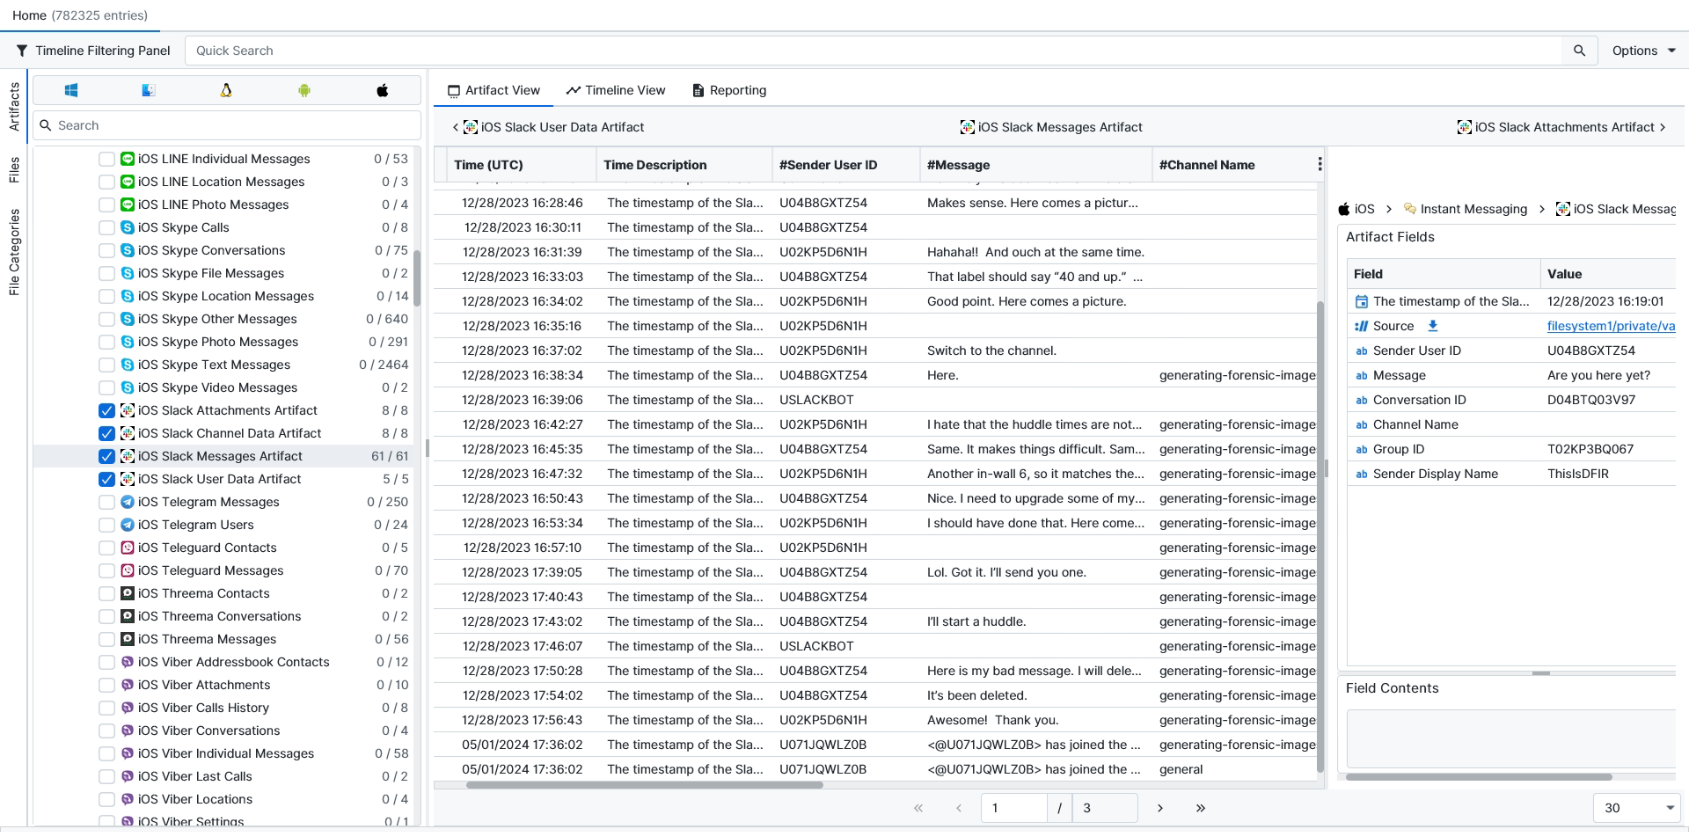Open the File Categories side tab
This screenshot has width=1689, height=832.
14,252
